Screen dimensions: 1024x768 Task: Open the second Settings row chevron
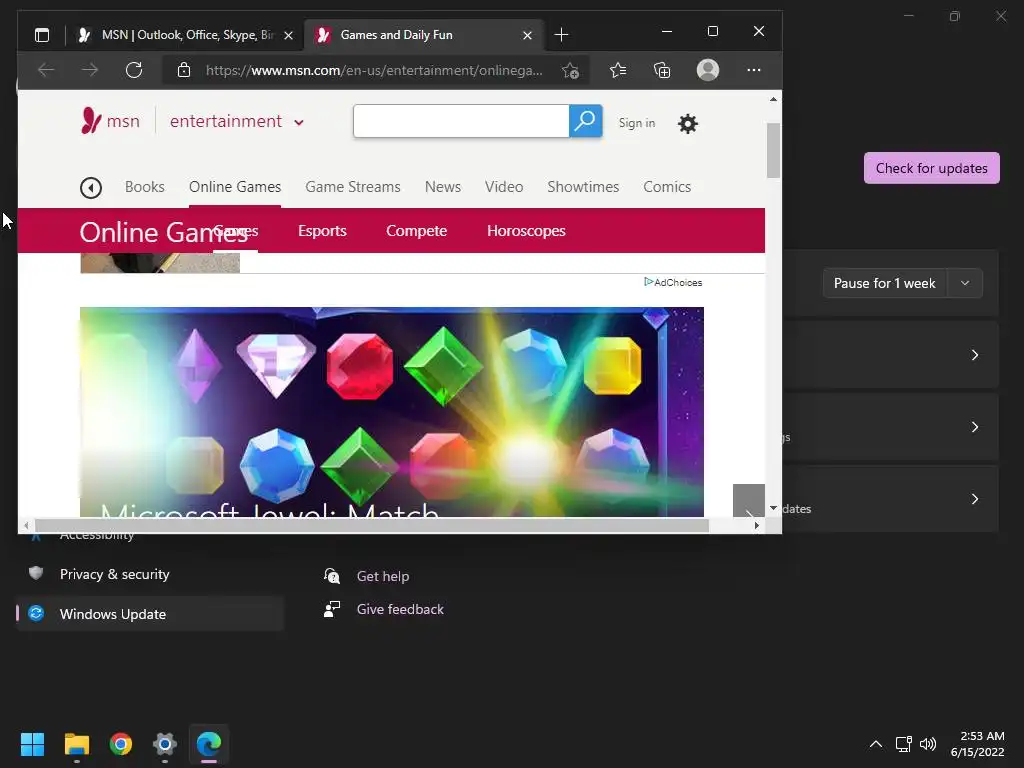[974, 426]
